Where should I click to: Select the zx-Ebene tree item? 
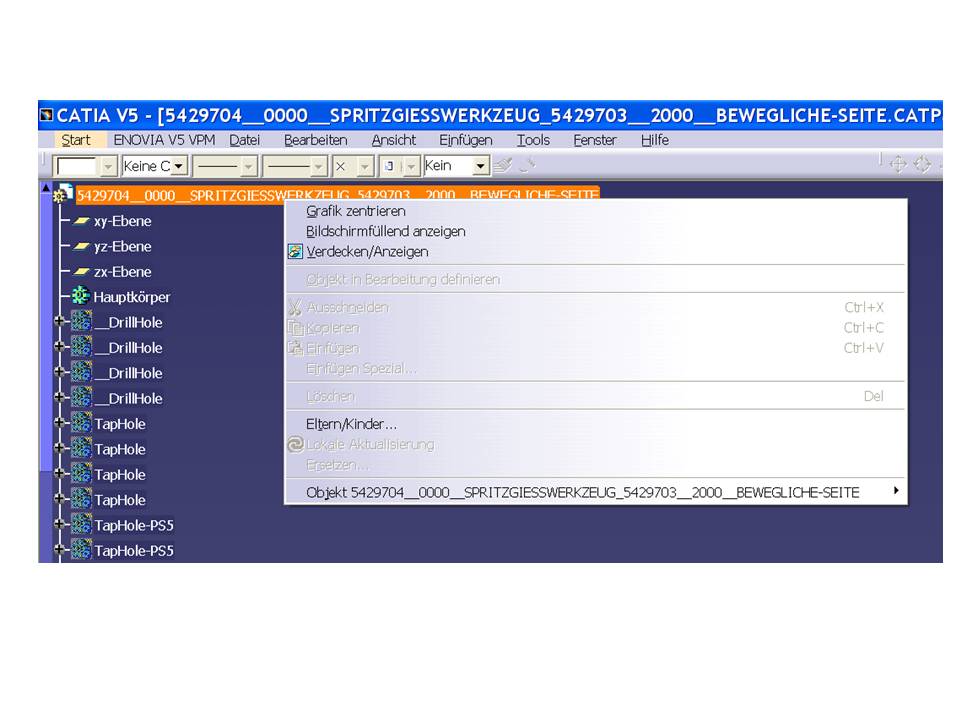coord(122,272)
